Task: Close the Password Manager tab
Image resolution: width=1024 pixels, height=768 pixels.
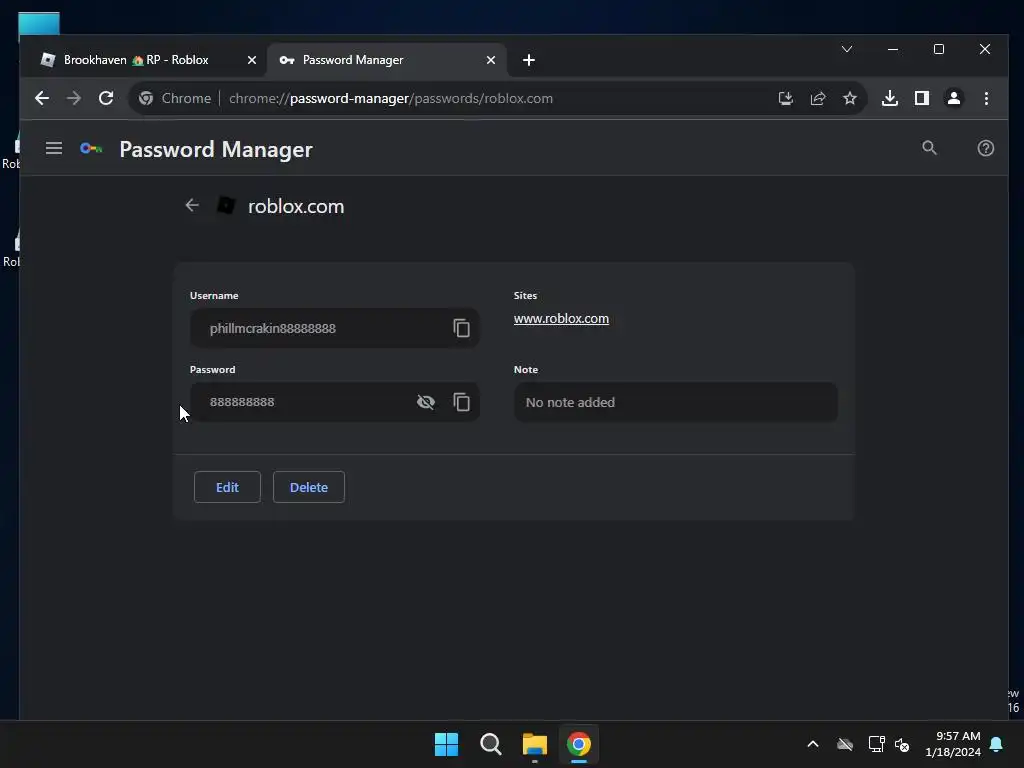Action: coord(491,60)
